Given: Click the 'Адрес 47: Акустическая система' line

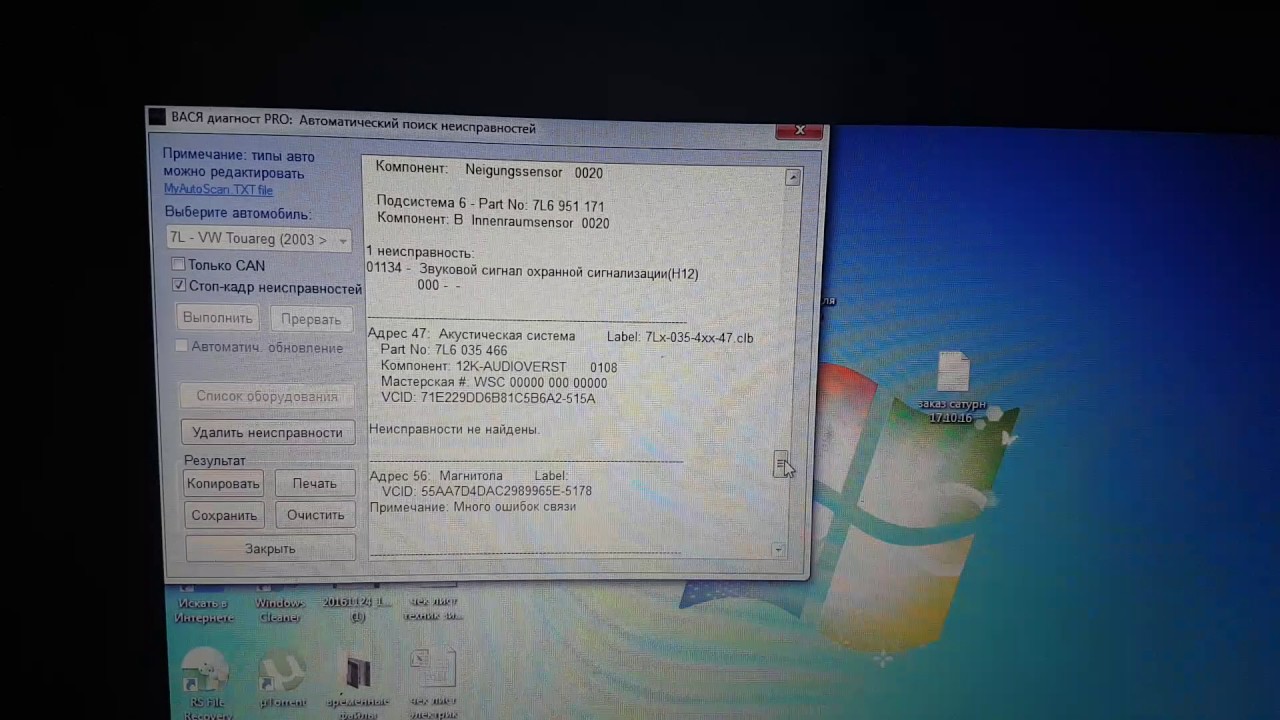Looking at the screenshot, I should coord(471,335).
